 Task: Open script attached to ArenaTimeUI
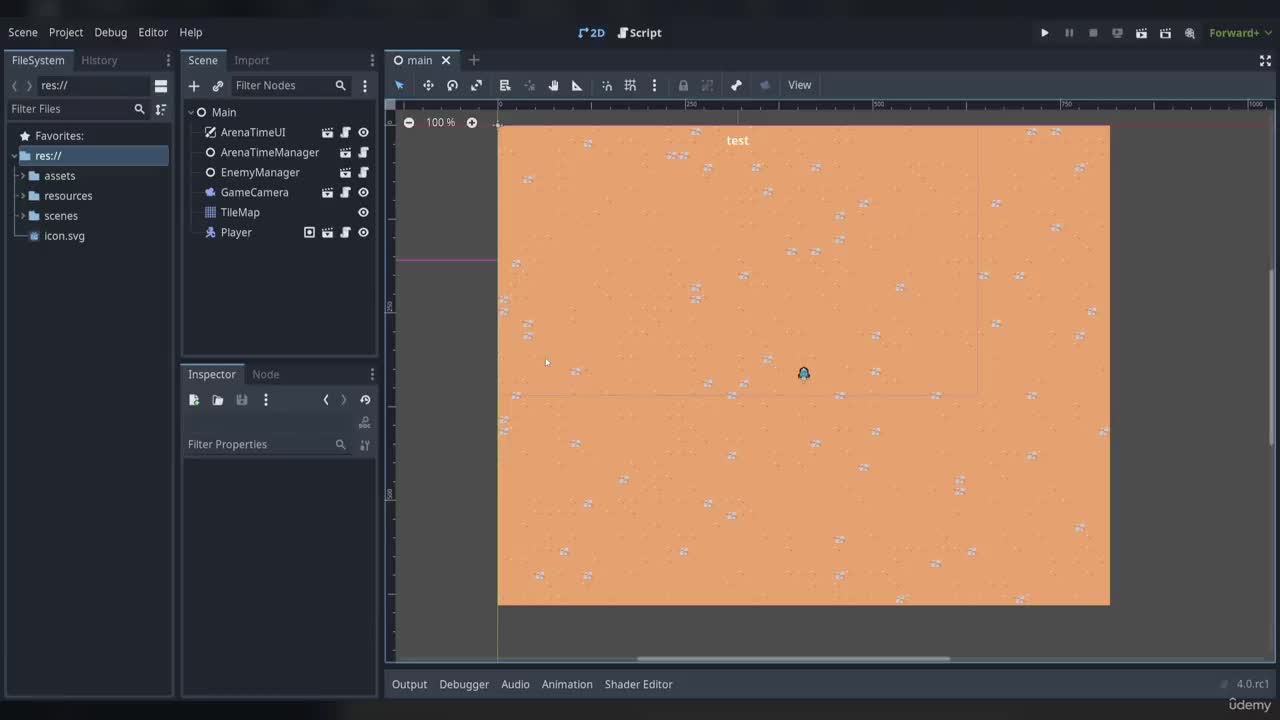click(345, 132)
